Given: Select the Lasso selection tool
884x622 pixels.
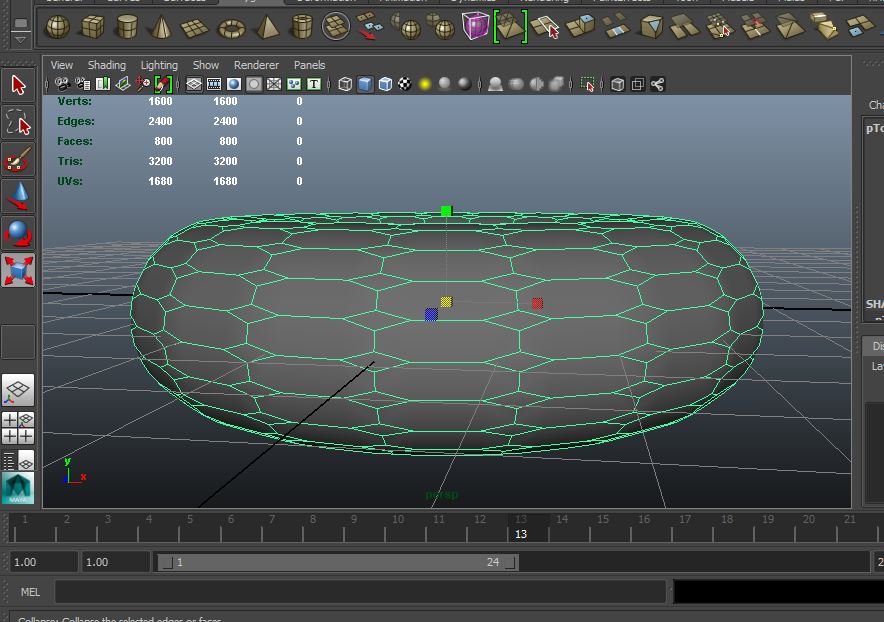Looking at the screenshot, I should coord(18,123).
